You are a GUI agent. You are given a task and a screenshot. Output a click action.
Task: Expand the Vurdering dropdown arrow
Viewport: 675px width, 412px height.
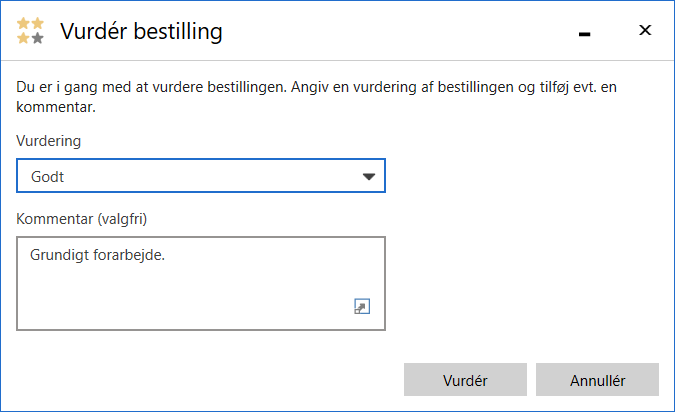tap(368, 176)
